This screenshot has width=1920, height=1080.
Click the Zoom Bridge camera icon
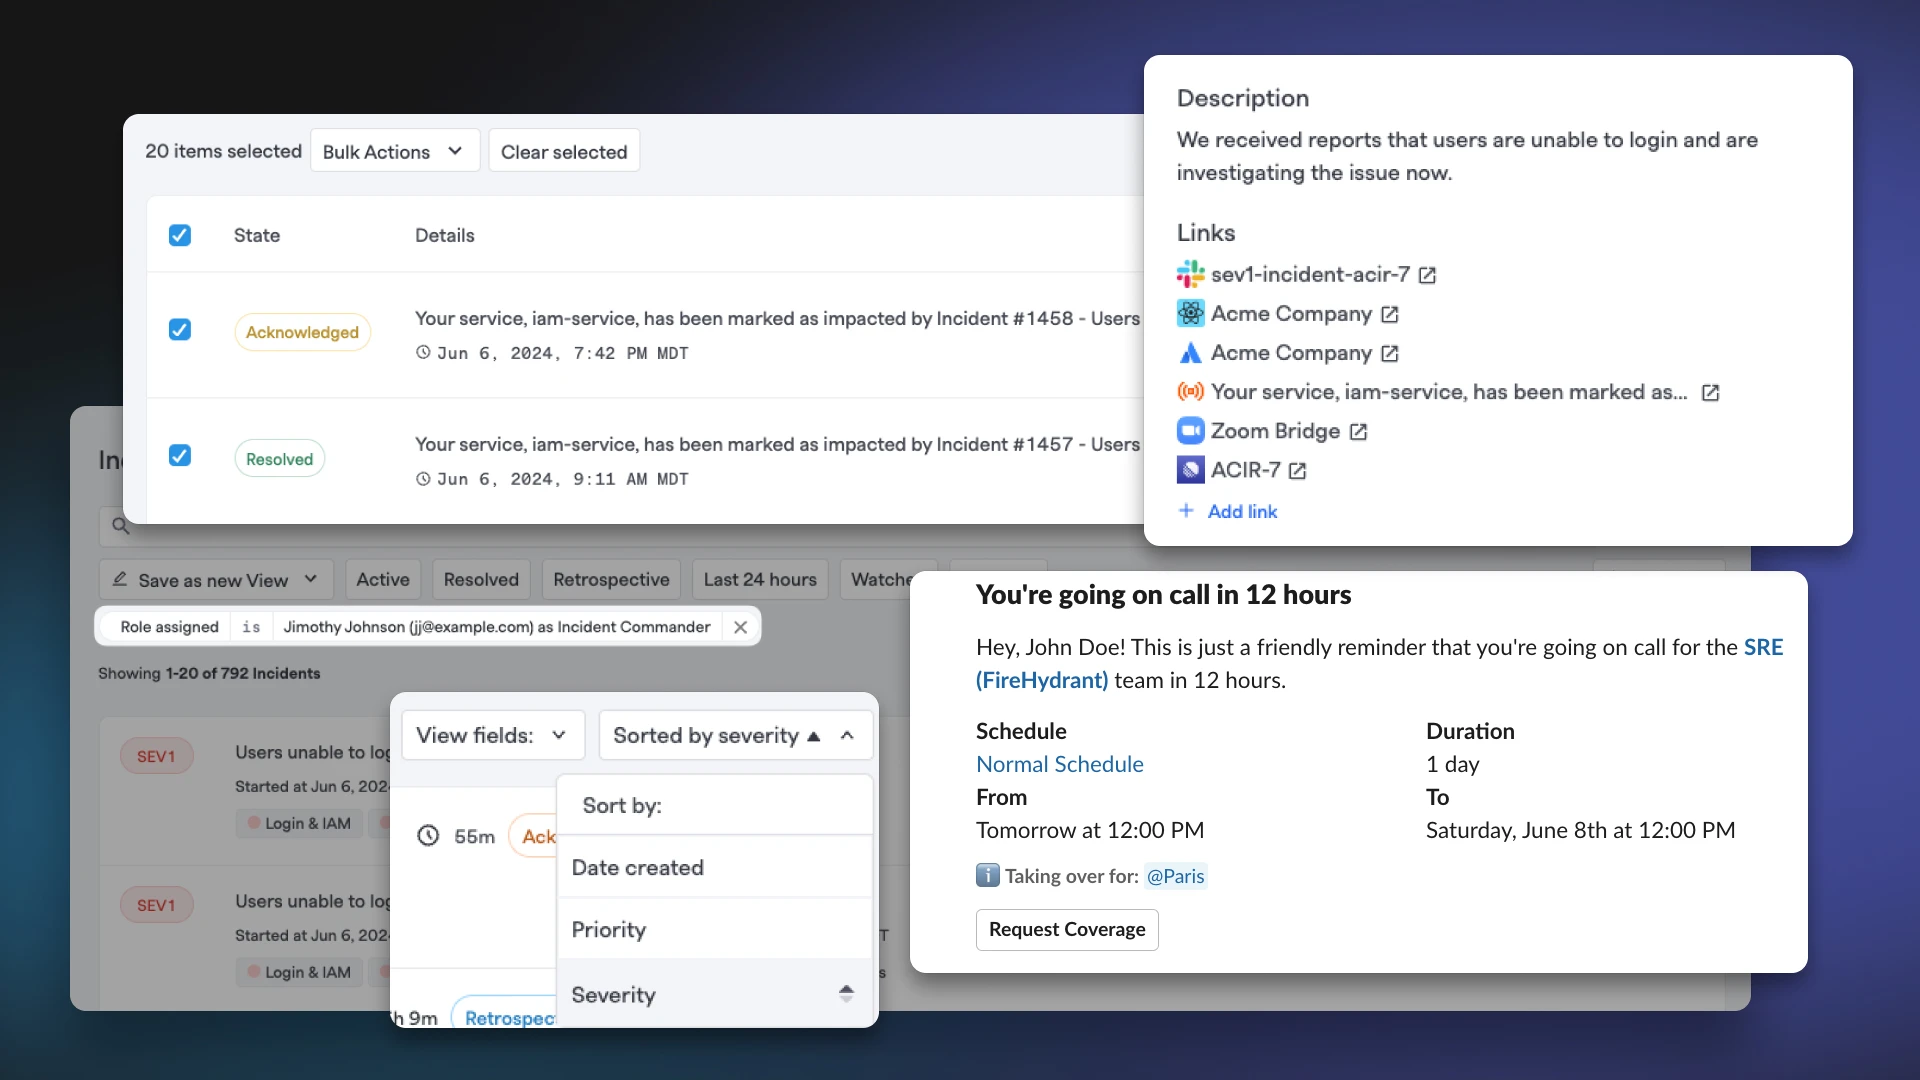[x=1190, y=431]
